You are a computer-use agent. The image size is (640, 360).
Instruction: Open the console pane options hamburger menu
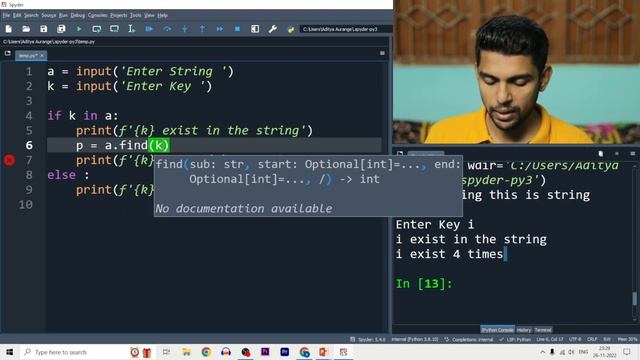coord(633,153)
